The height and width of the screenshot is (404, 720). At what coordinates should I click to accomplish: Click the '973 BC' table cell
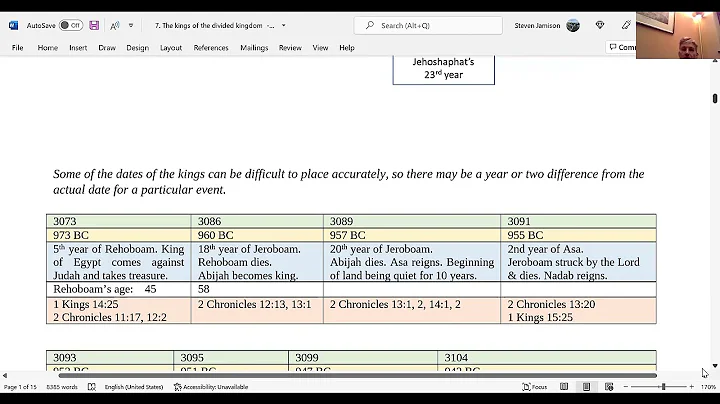point(118,235)
